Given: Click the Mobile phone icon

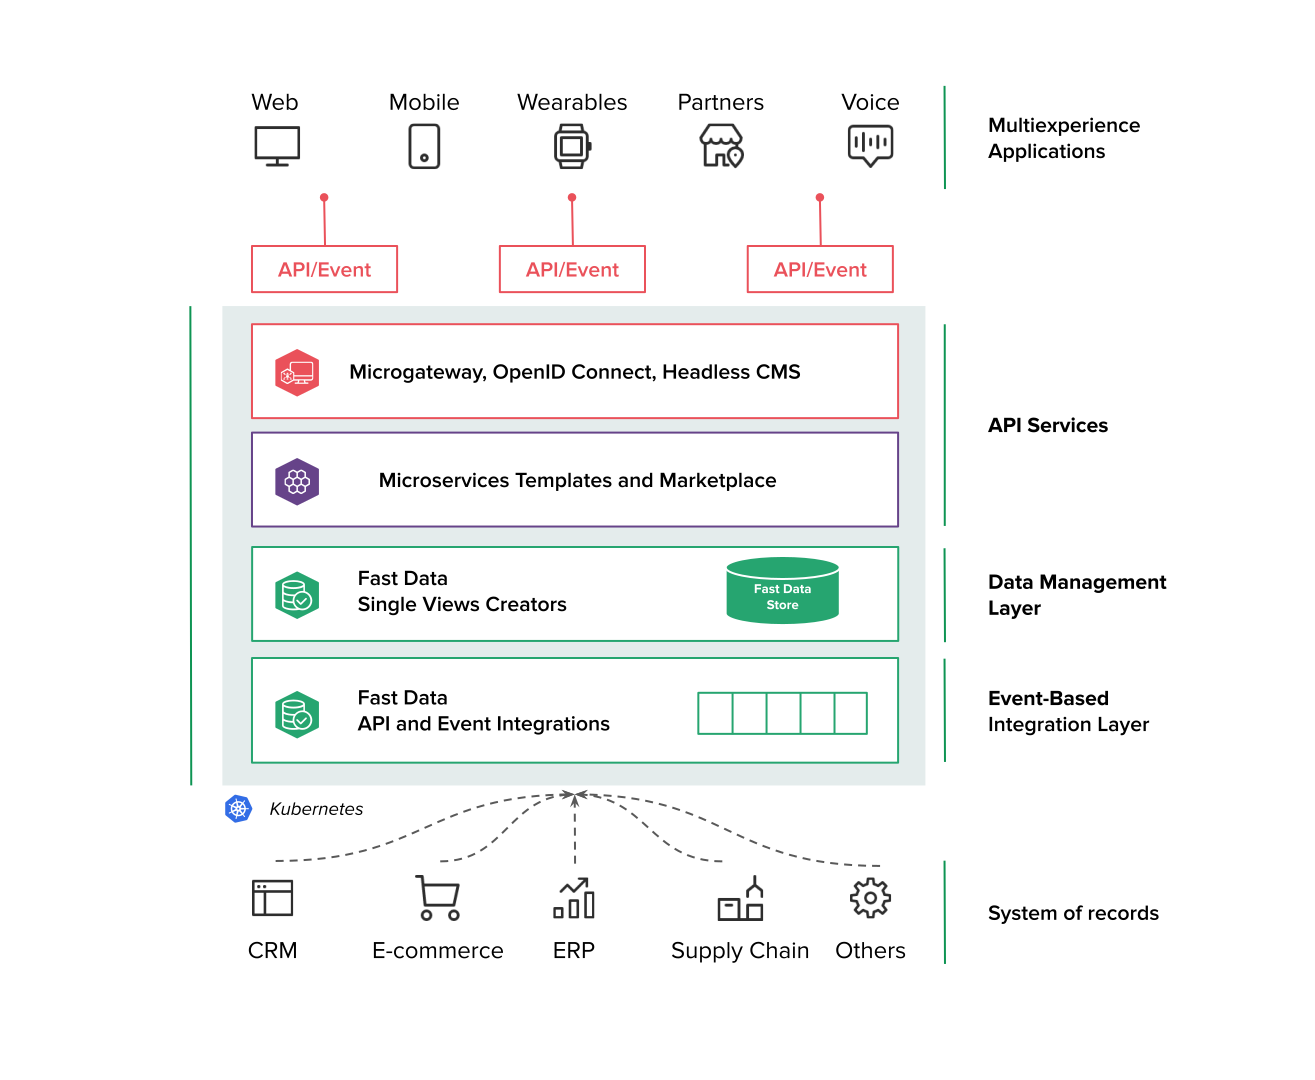Looking at the screenshot, I should (x=424, y=146).
